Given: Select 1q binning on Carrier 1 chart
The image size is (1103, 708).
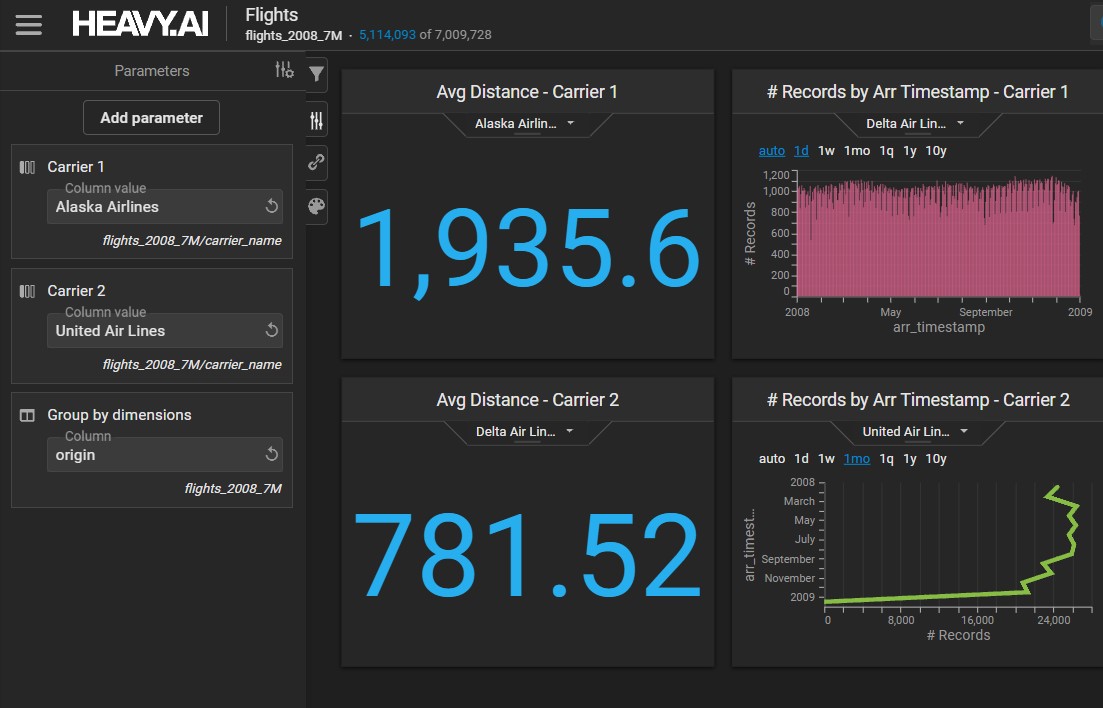Looking at the screenshot, I should click(886, 151).
